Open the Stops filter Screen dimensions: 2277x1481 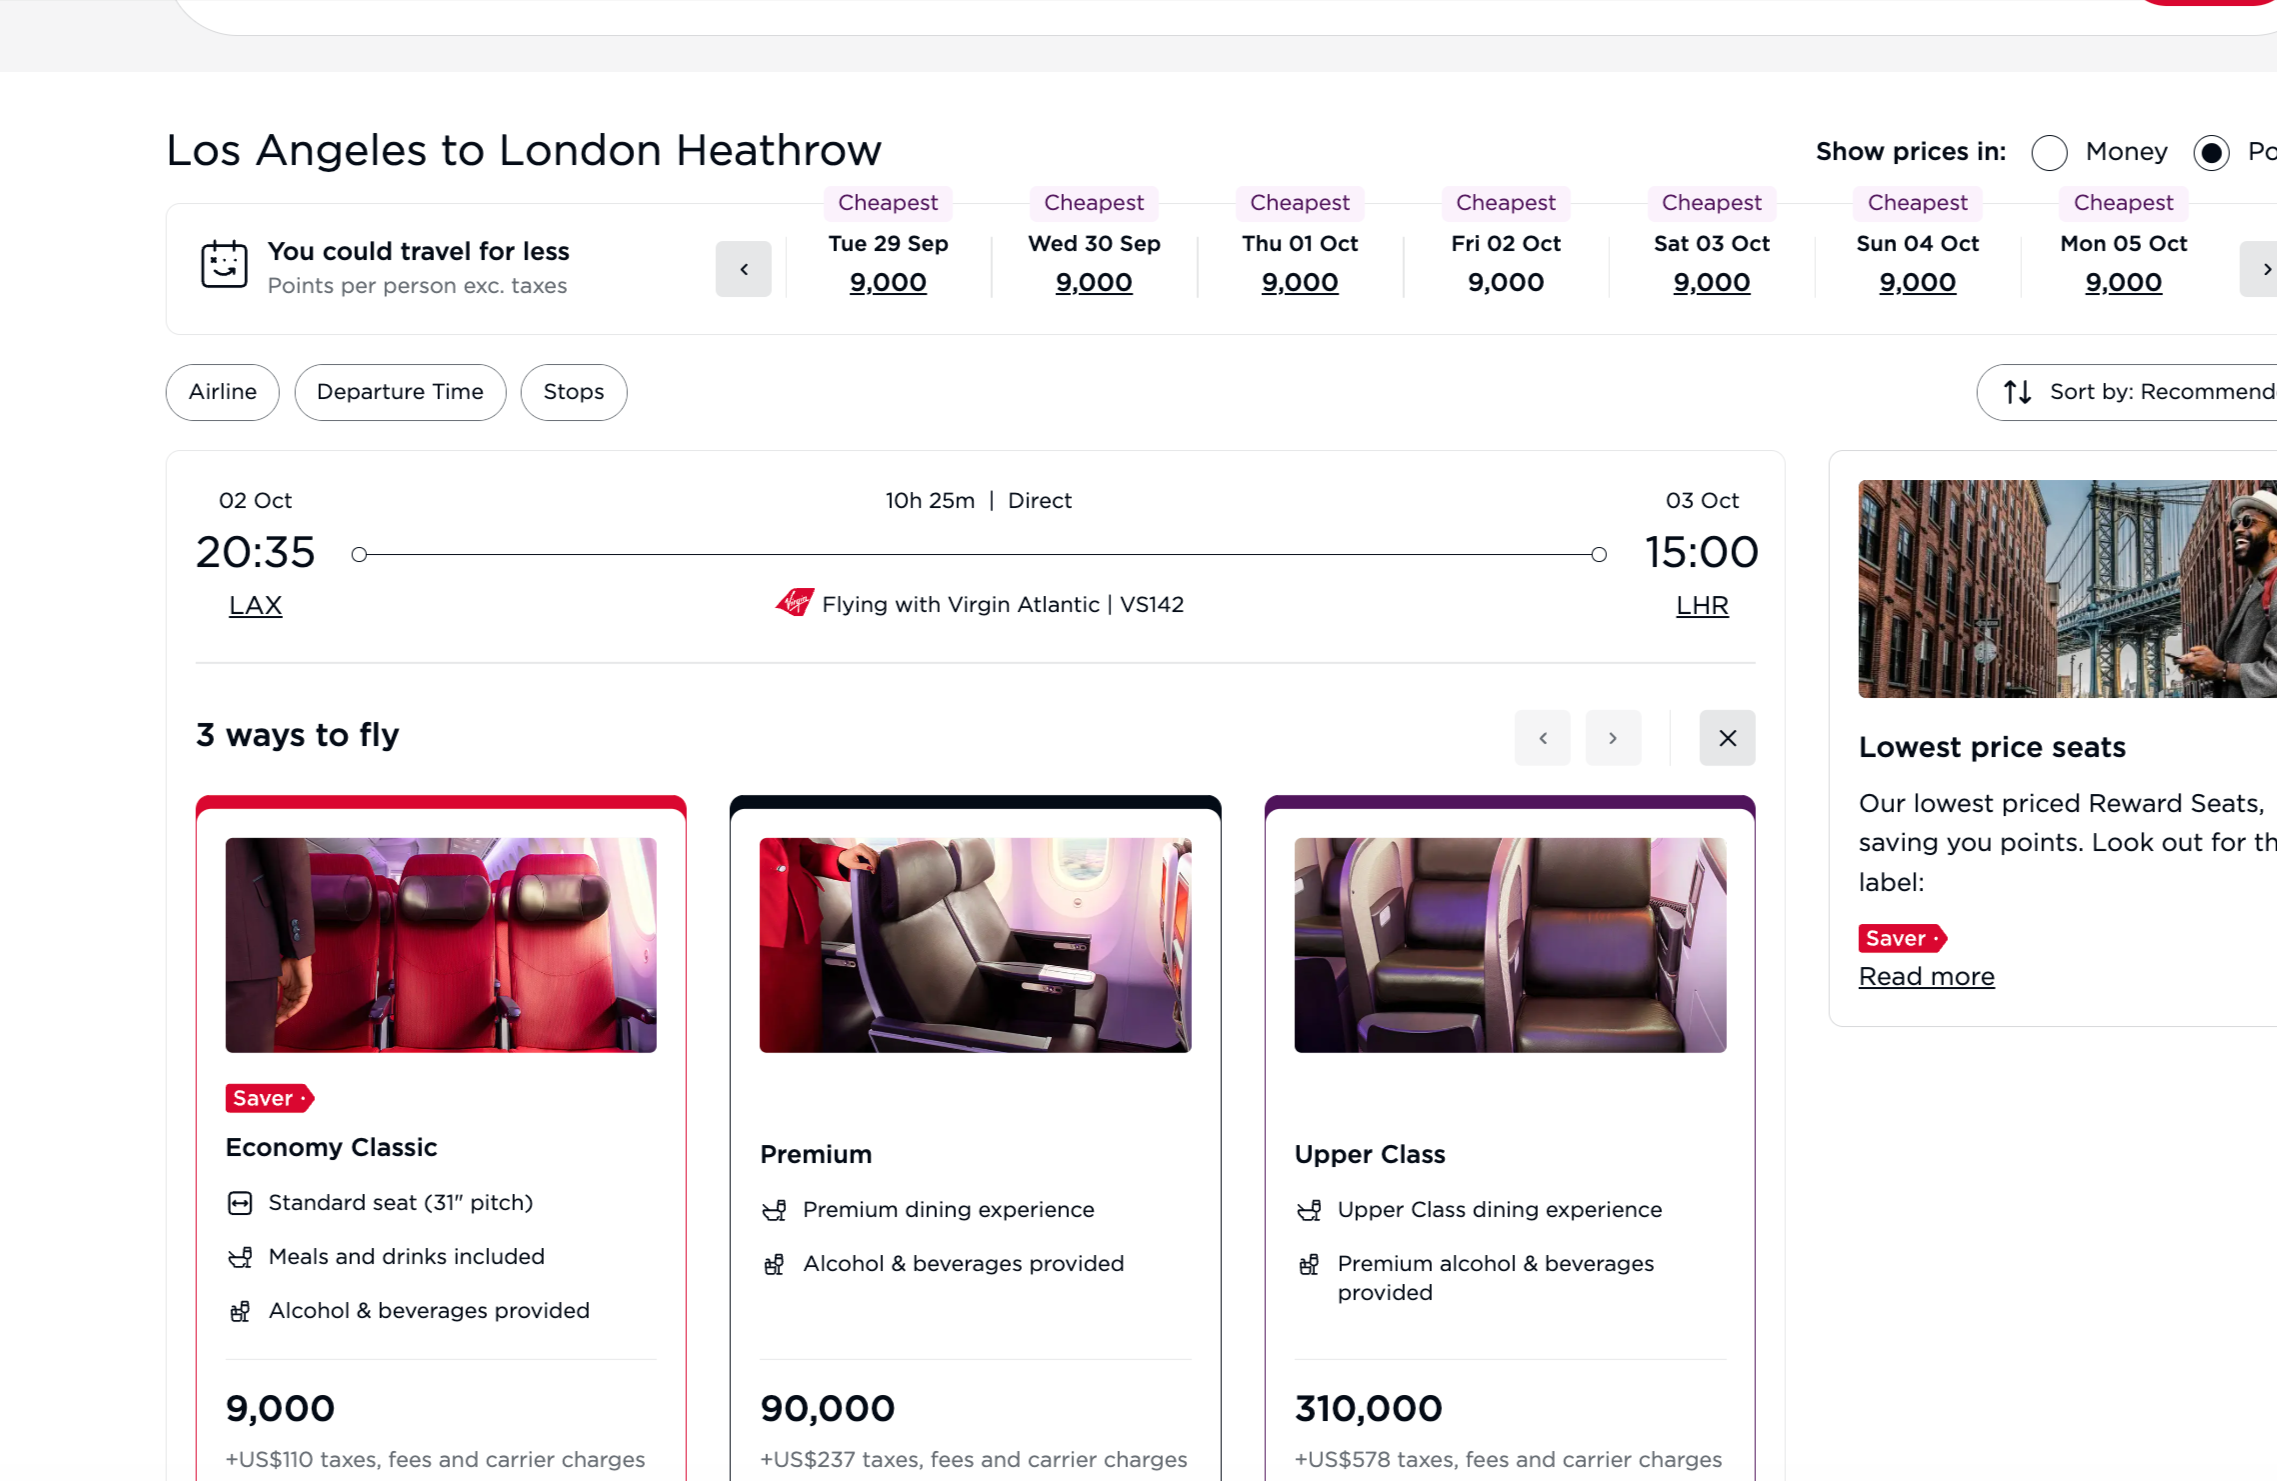[574, 392]
